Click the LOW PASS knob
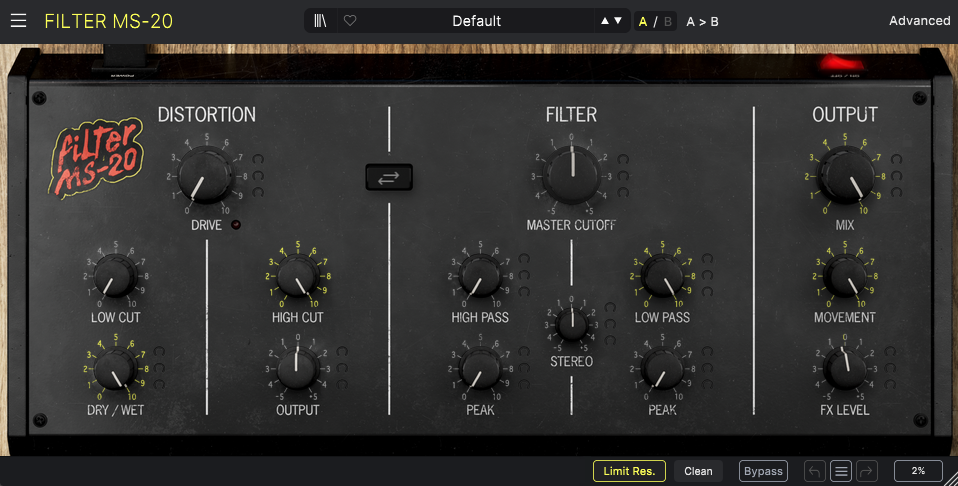958x486 pixels. point(662,276)
